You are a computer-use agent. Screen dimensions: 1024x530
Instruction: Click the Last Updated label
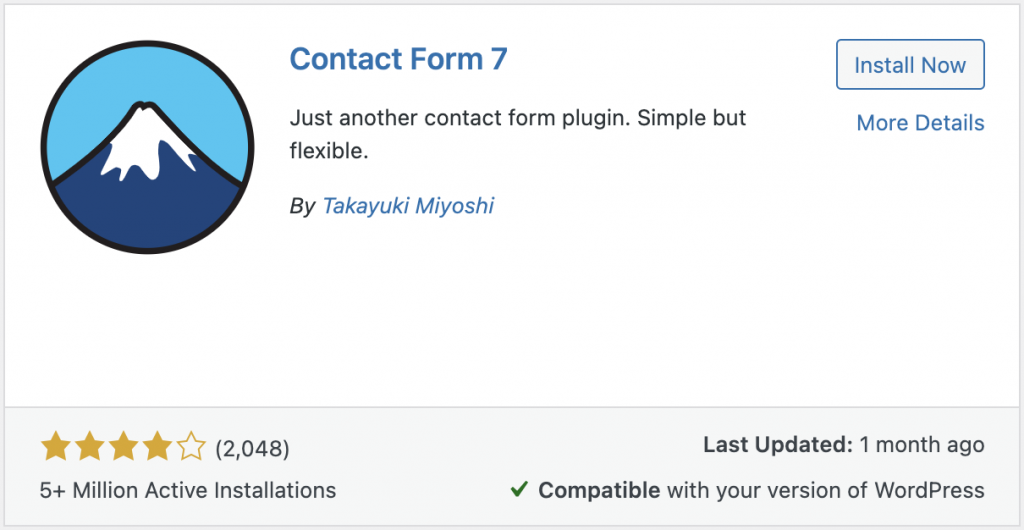tap(777, 445)
